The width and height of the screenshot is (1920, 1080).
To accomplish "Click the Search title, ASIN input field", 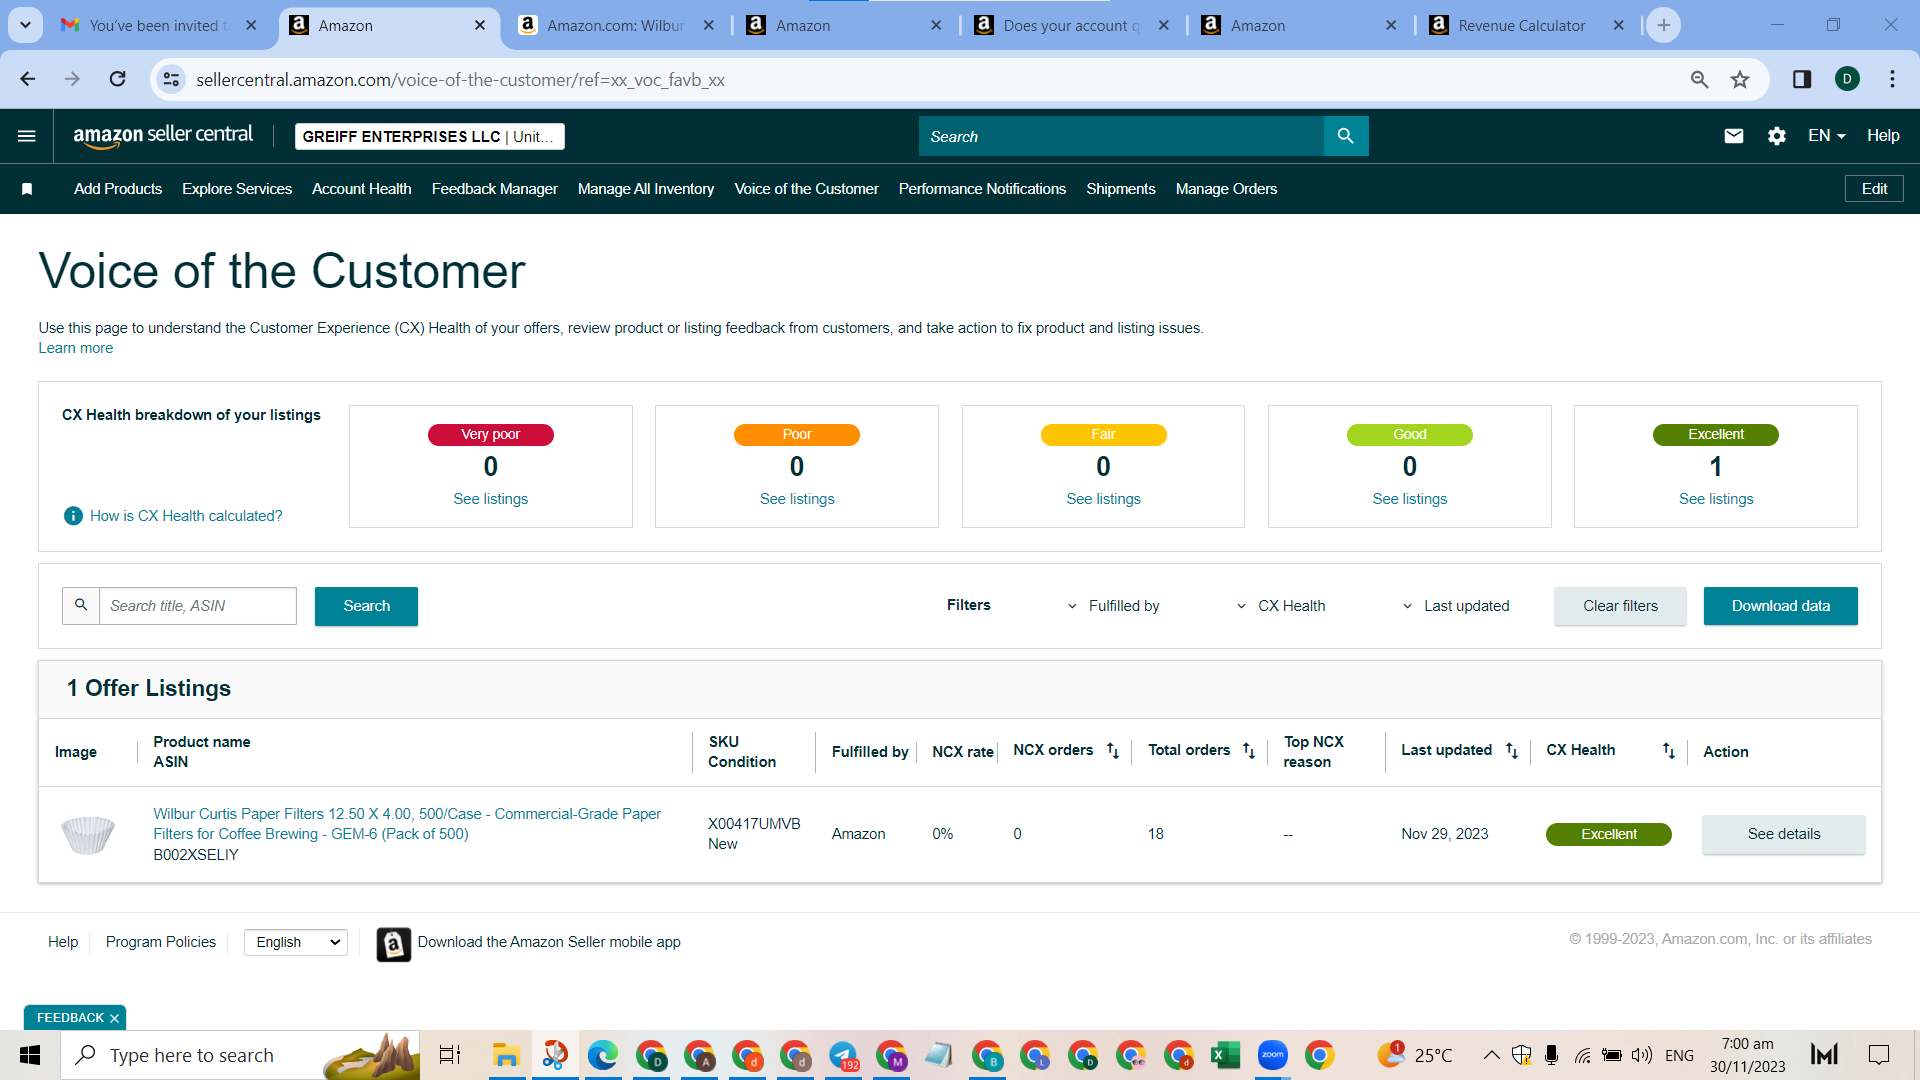I will pos(198,606).
